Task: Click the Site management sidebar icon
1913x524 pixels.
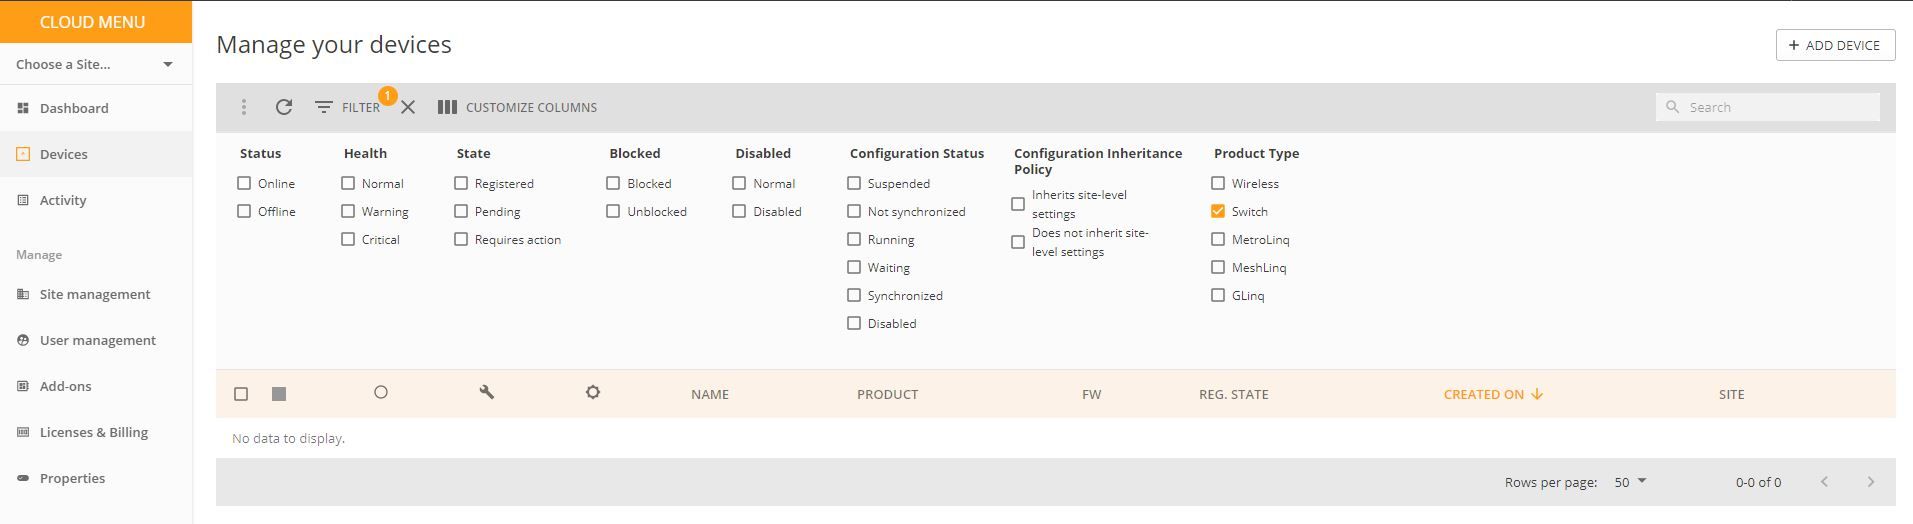Action: tap(23, 294)
